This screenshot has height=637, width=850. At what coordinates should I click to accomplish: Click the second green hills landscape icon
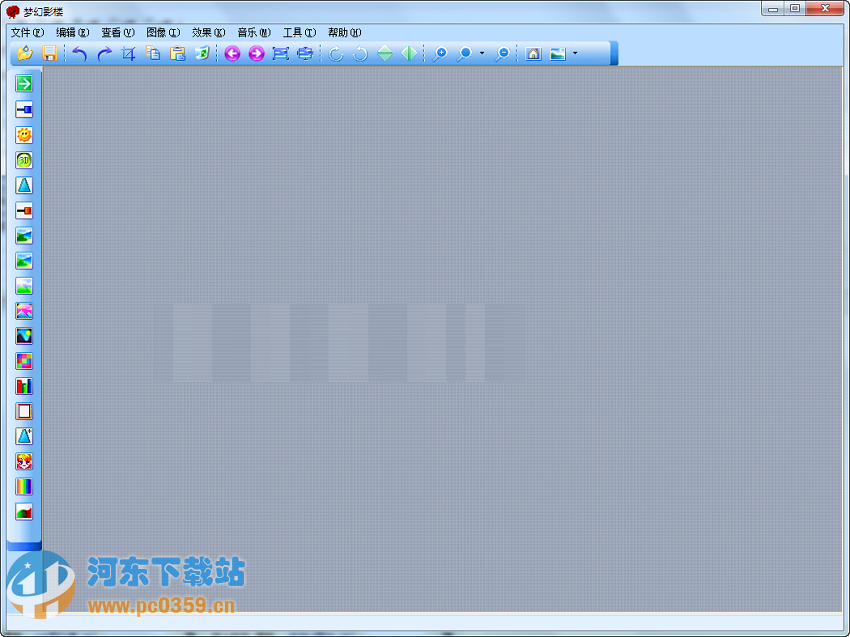[24, 261]
